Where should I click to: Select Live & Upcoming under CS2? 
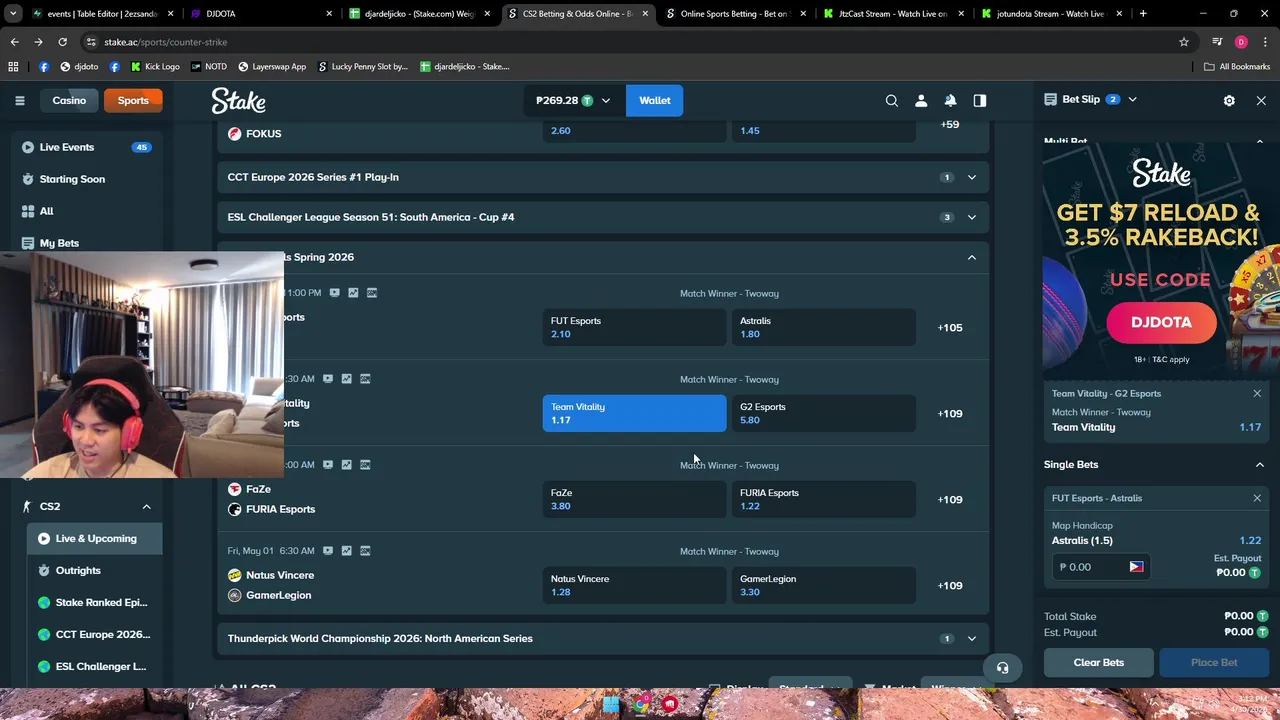(x=94, y=538)
